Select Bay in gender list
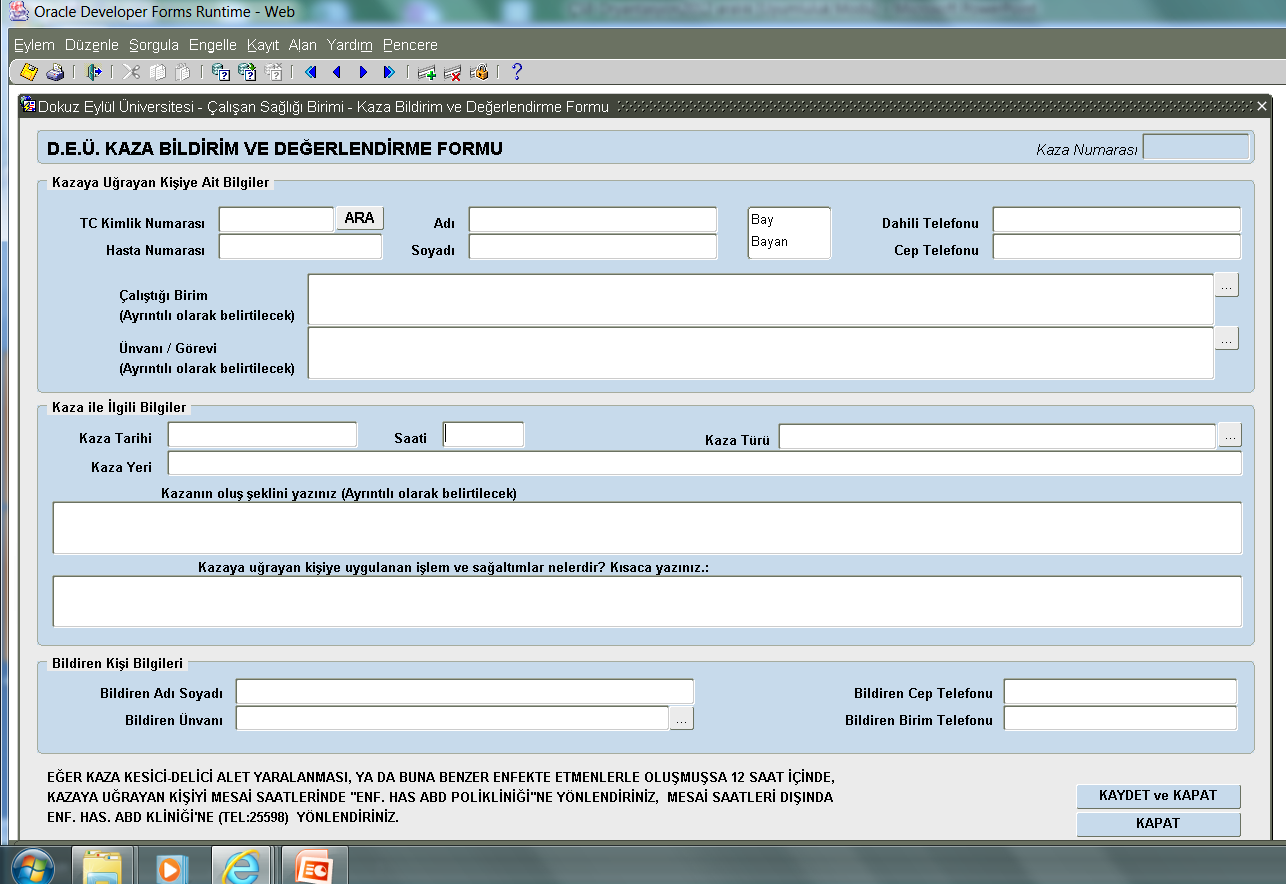 (763, 220)
